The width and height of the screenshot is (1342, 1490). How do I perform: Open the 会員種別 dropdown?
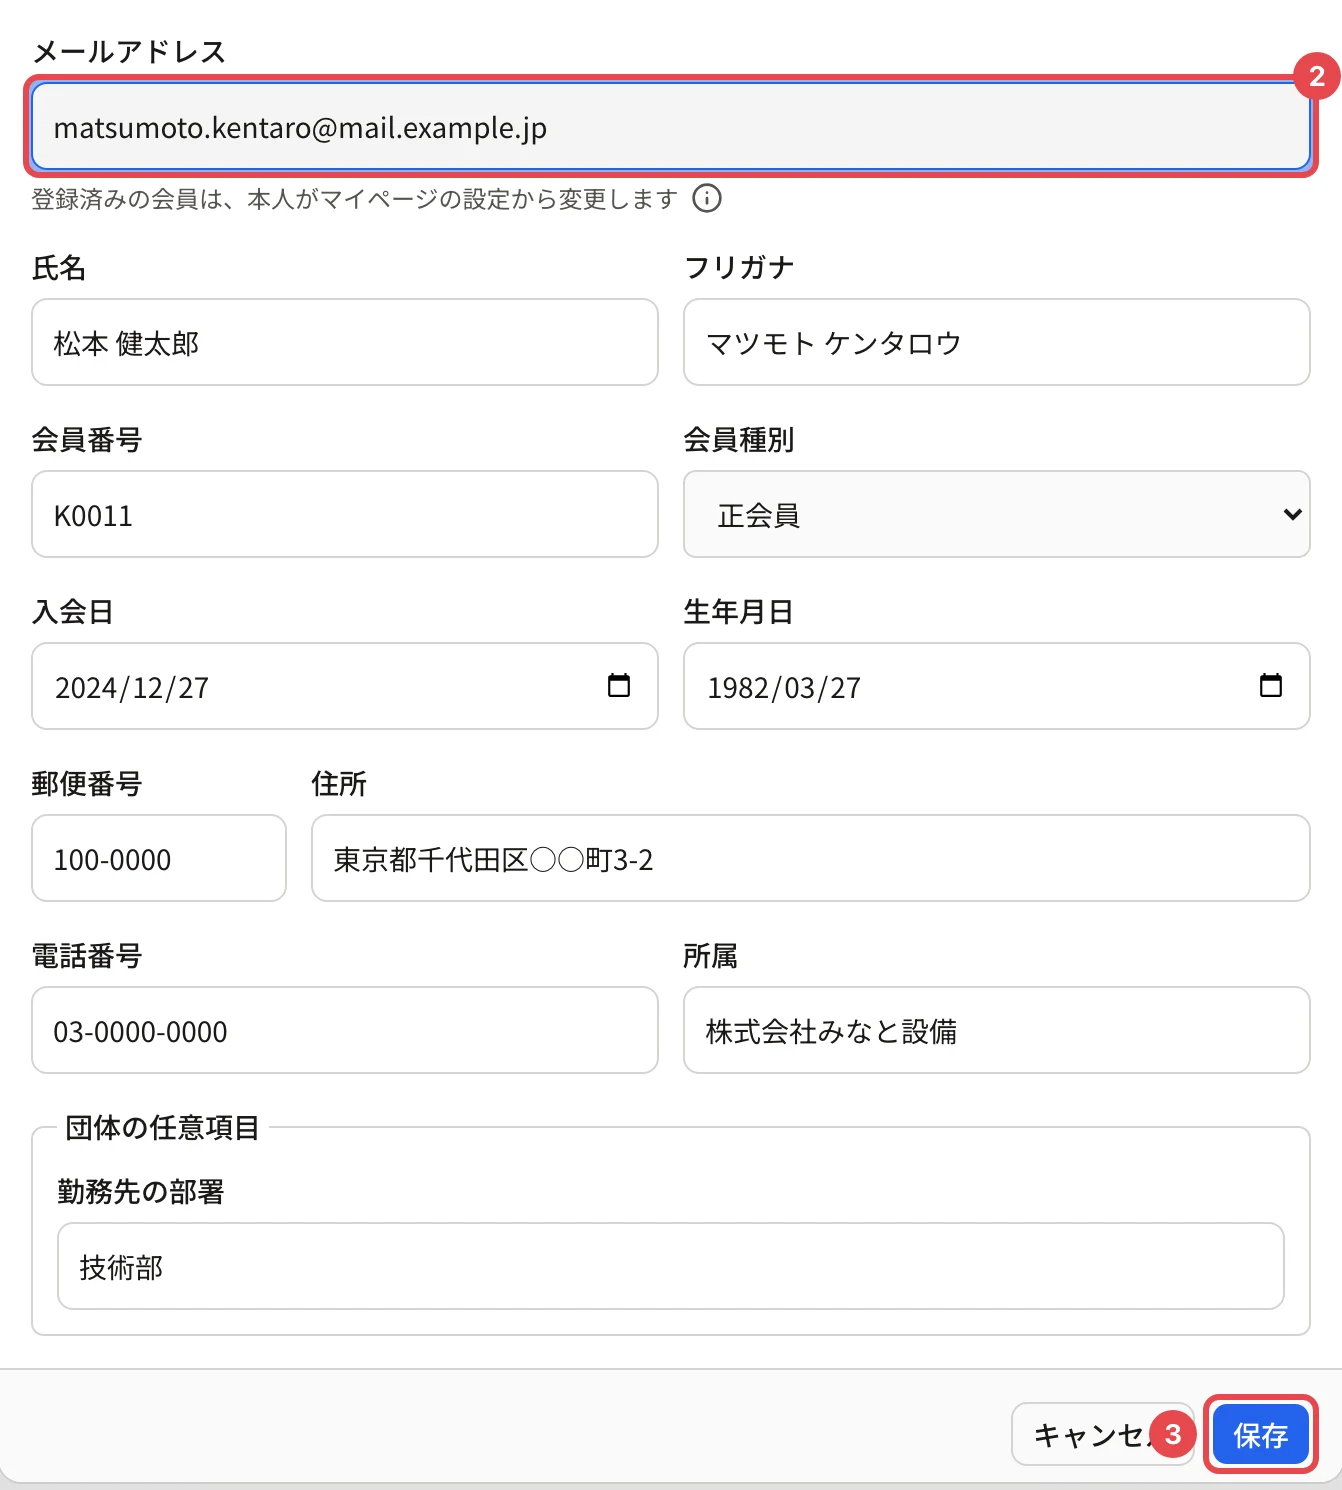[x=997, y=514]
